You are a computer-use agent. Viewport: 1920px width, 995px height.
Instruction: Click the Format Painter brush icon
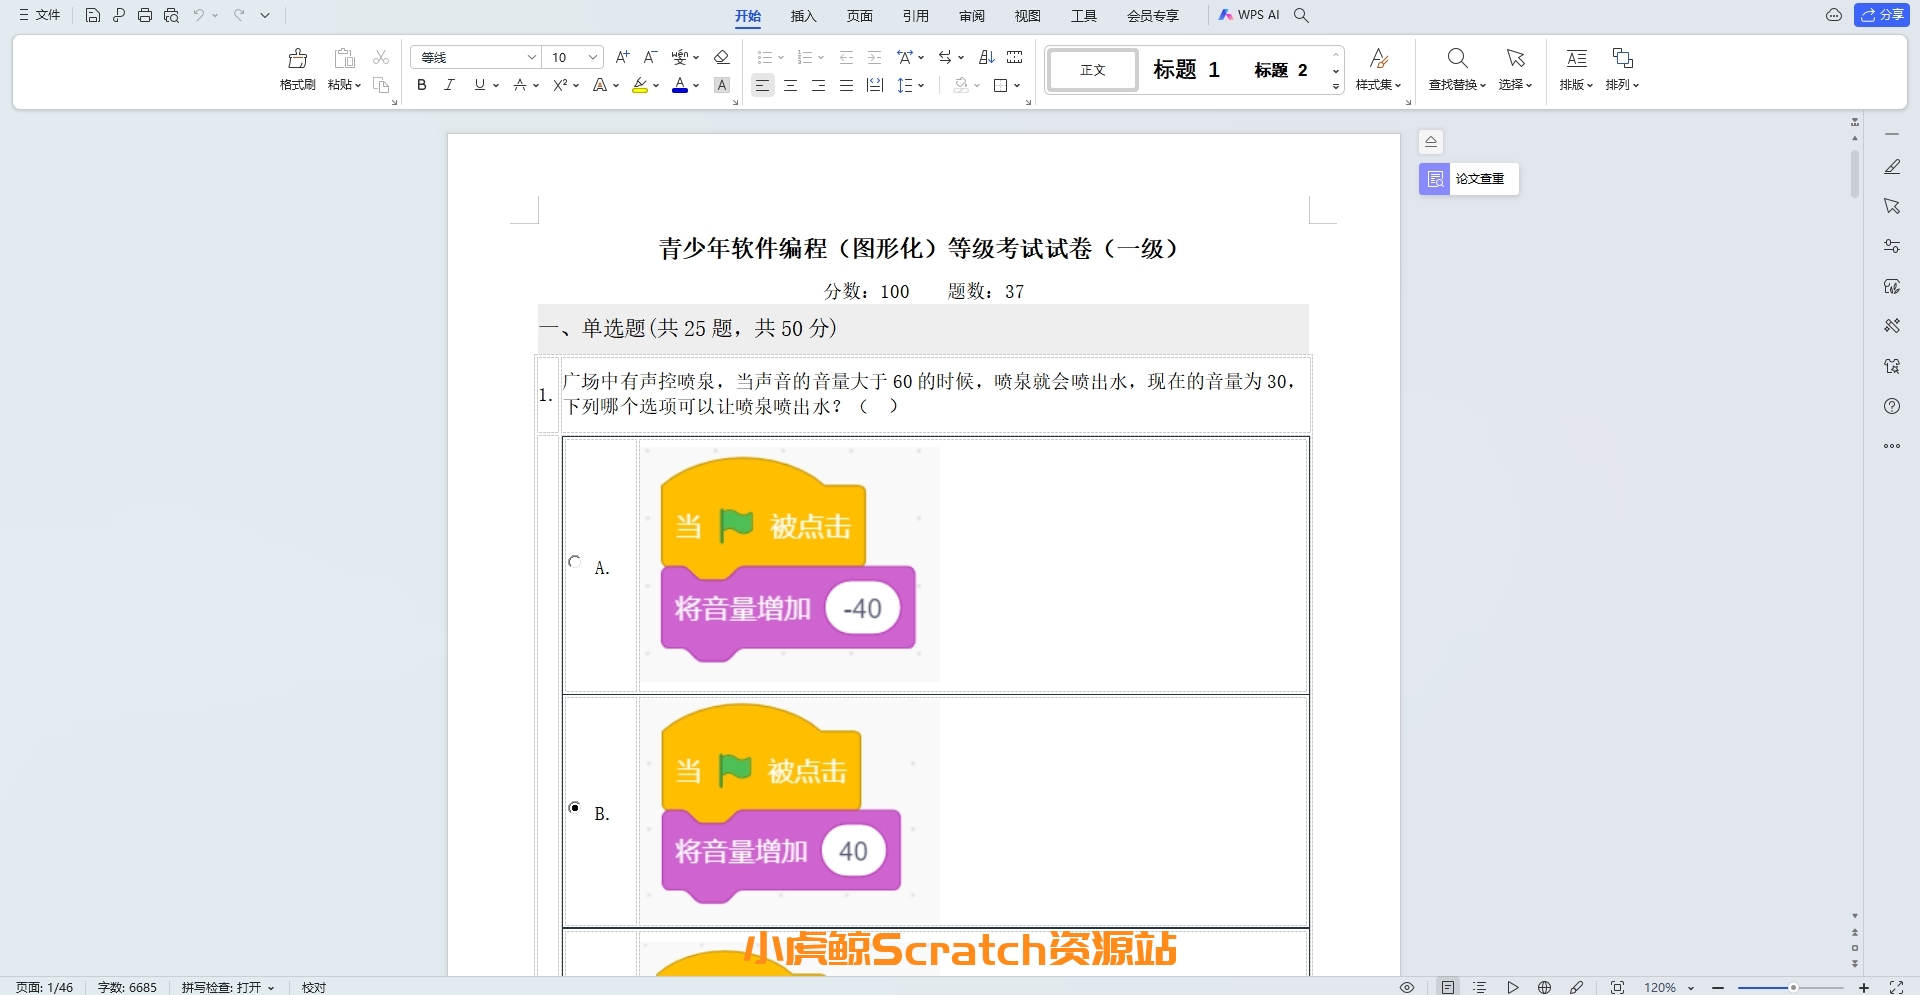click(x=297, y=58)
